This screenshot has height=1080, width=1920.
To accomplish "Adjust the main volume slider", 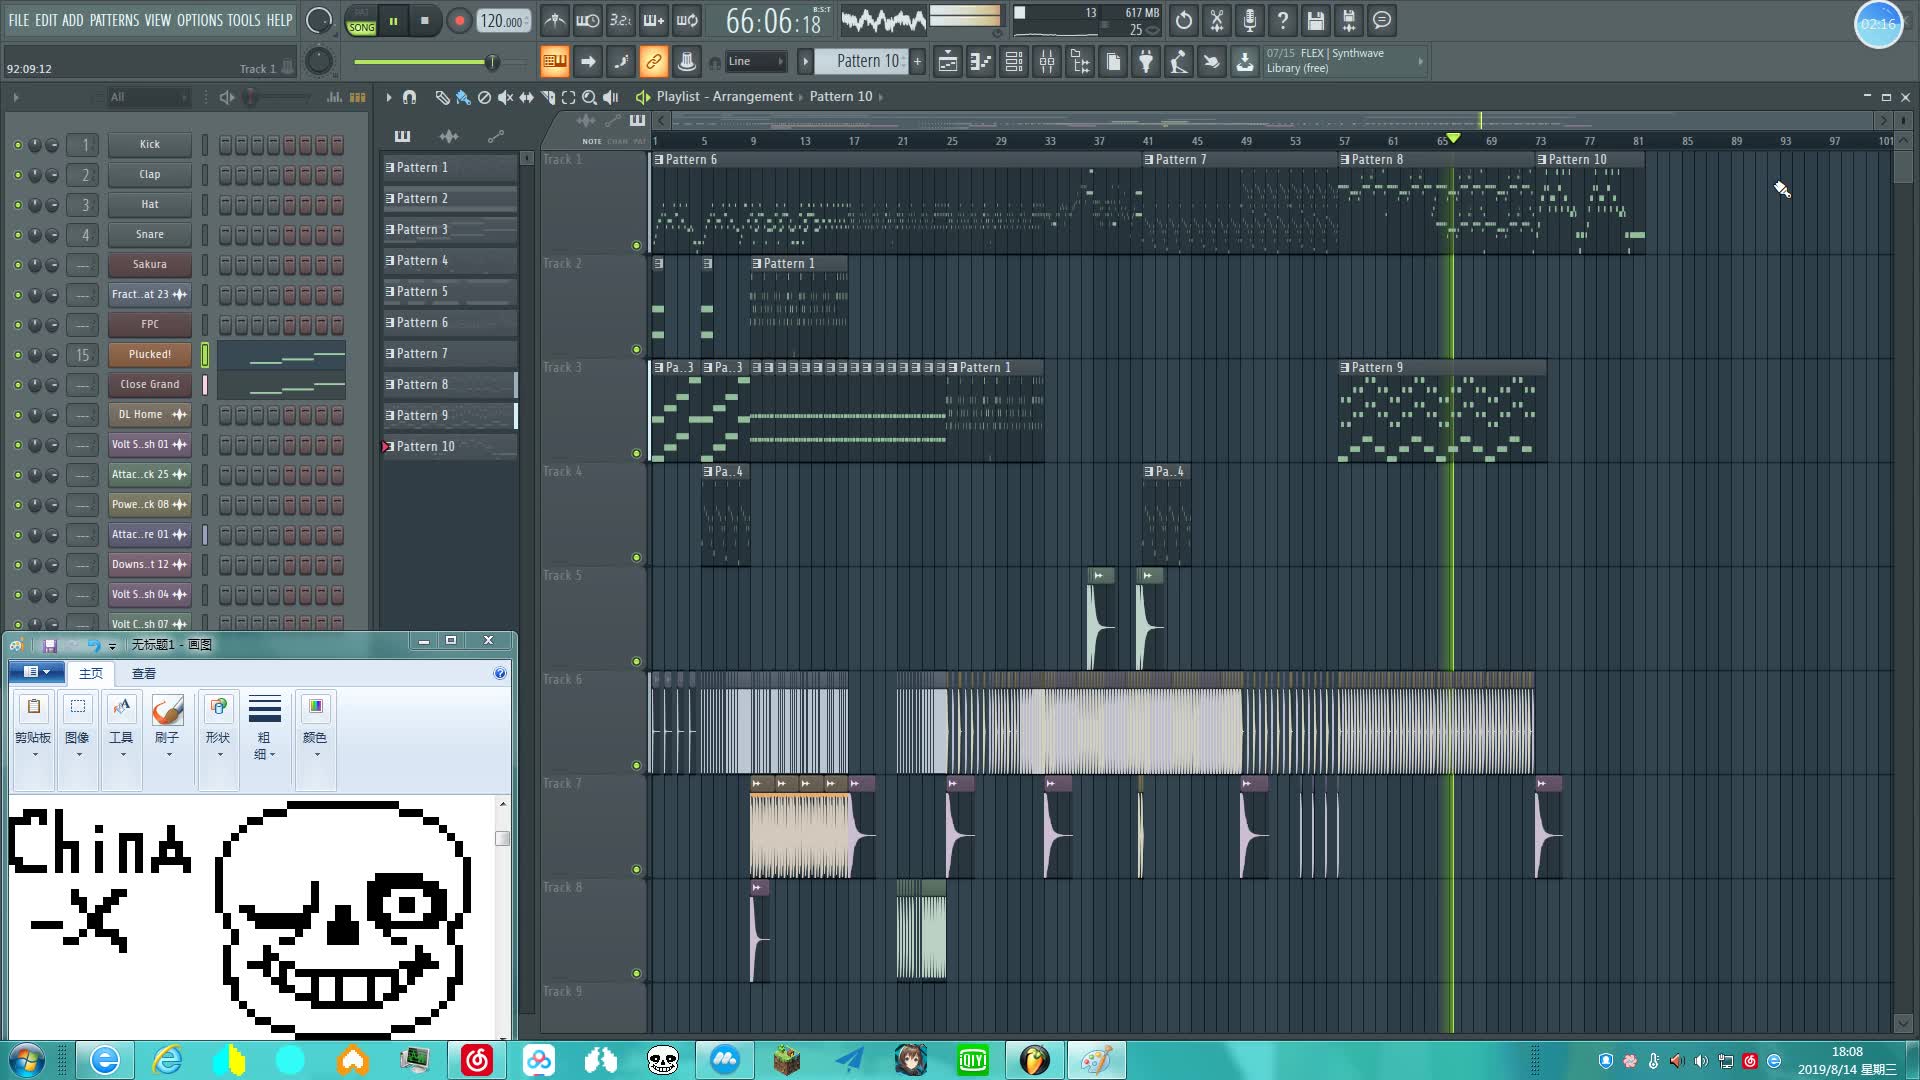I will tap(440, 62).
